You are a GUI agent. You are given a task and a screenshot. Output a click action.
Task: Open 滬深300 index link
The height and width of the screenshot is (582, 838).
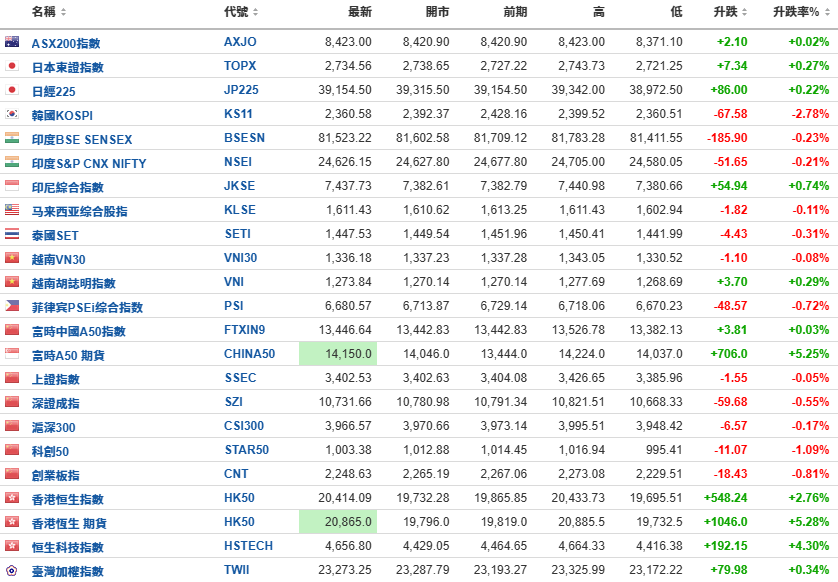coord(53,428)
